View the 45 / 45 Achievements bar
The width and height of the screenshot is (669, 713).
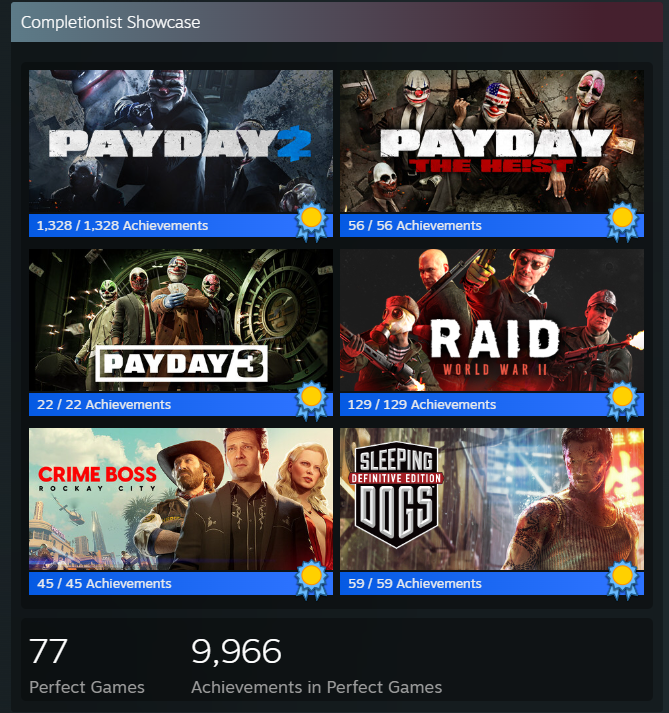(x=181, y=583)
